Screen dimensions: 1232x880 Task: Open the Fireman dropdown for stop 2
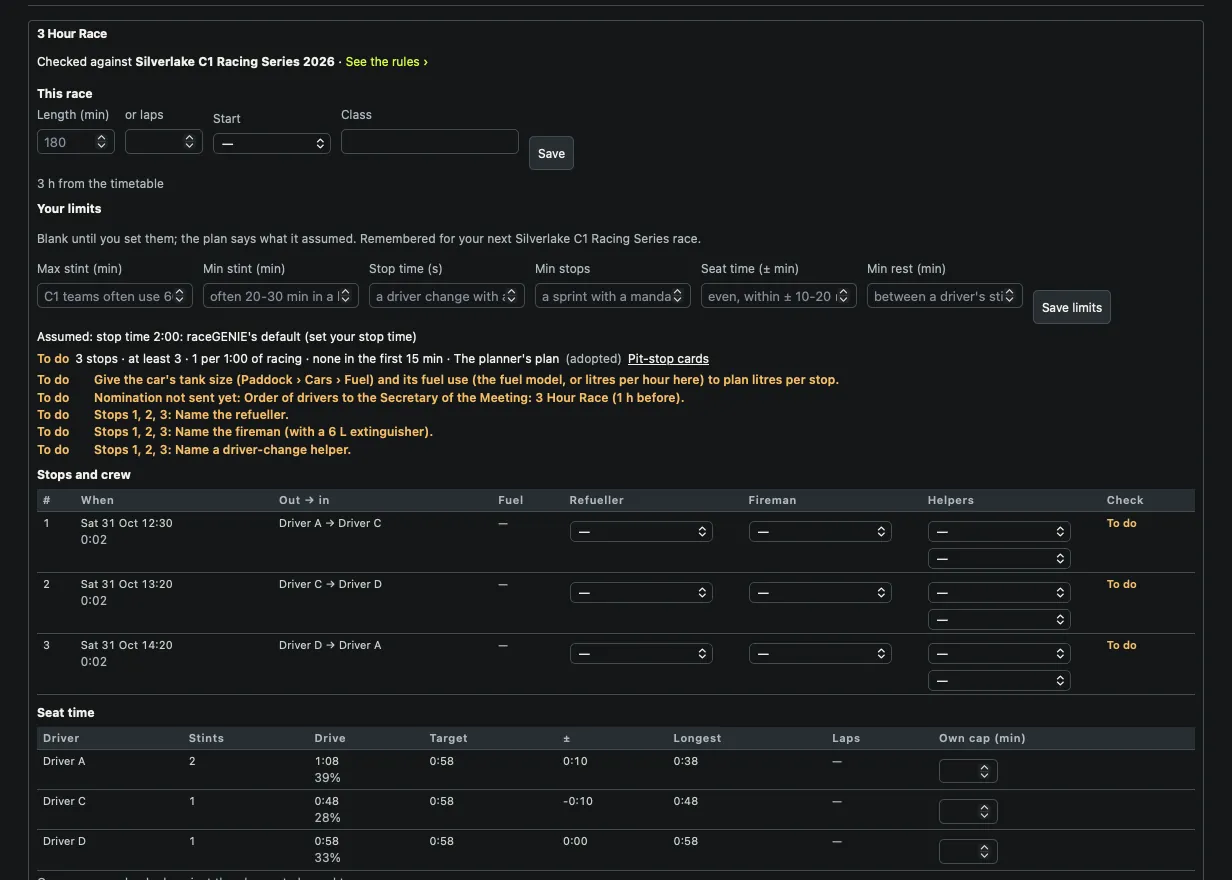tap(820, 593)
